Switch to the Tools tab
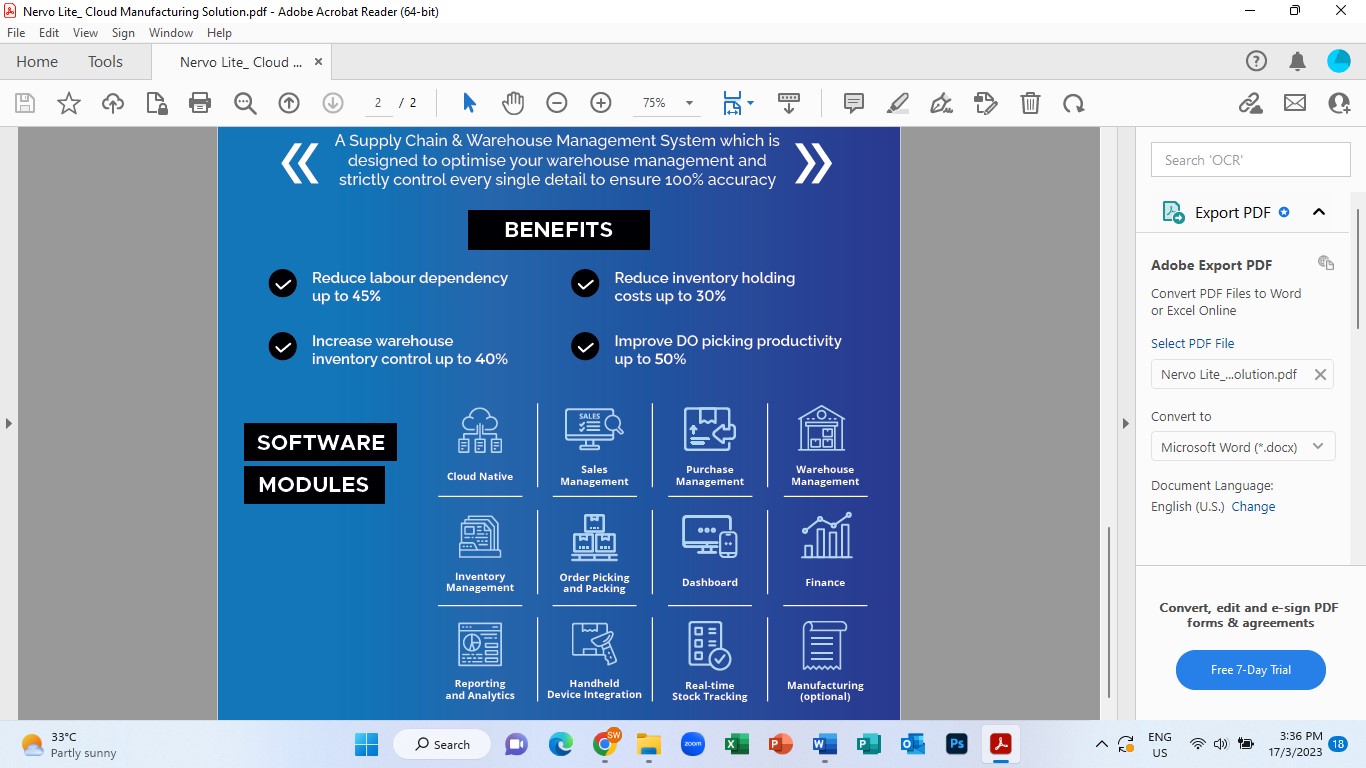Image resolution: width=1366 pixels, height=768 pixels. (x=105, y=61)
